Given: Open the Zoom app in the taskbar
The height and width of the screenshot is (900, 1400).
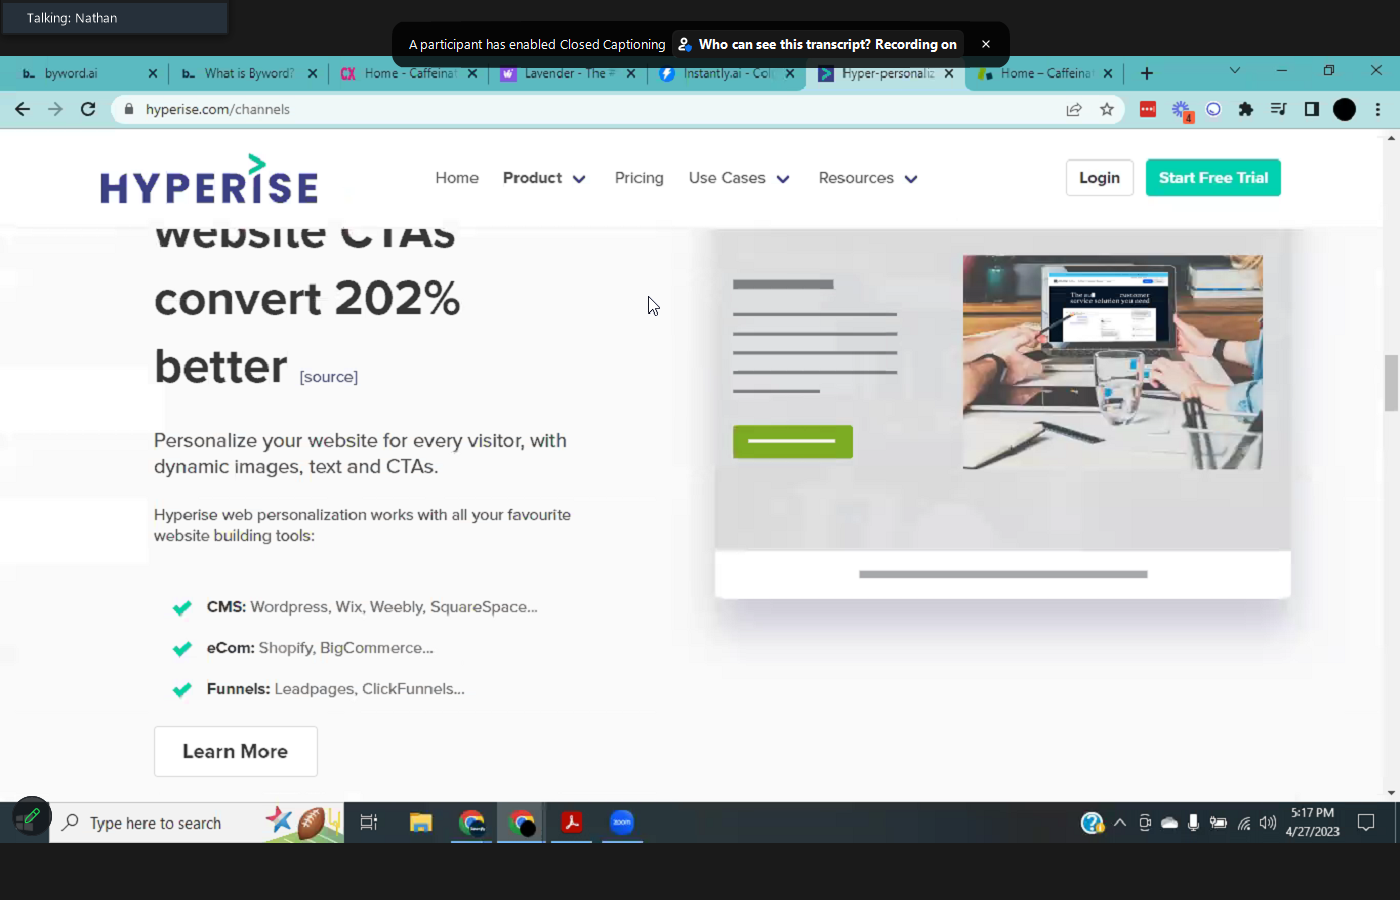Looking at the screenshot, I should (622, 822).
